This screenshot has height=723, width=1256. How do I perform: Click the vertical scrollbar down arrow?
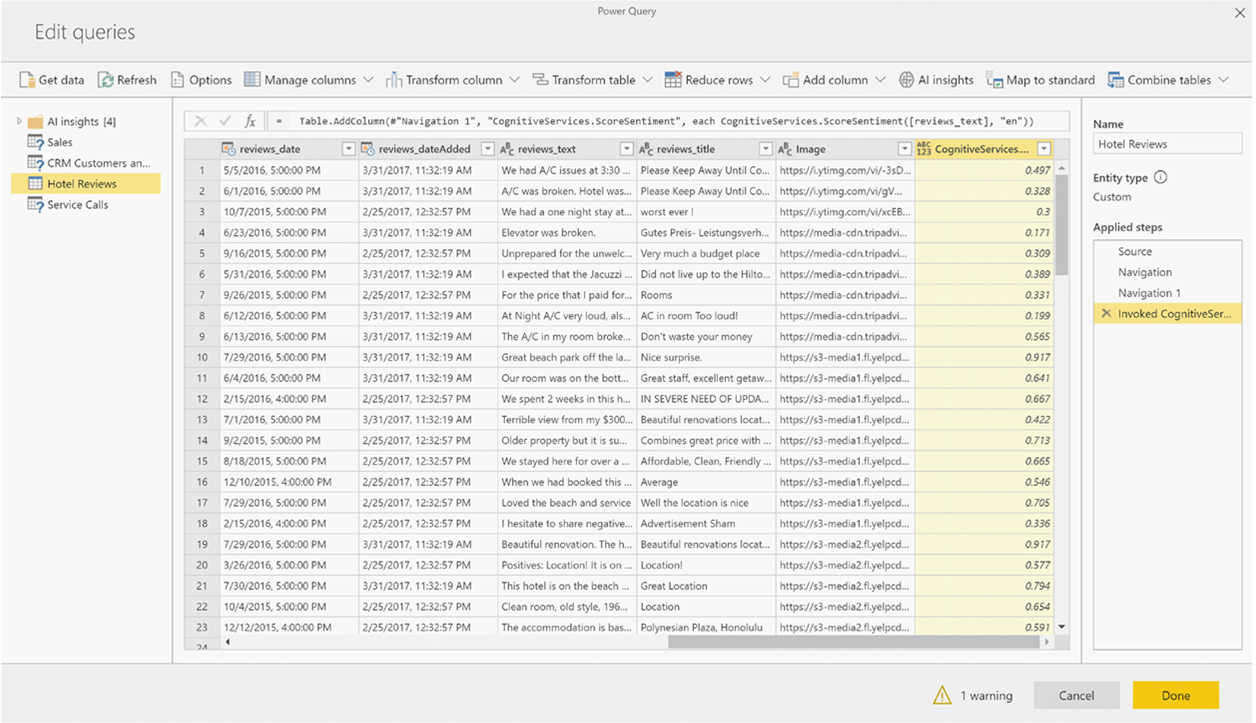click(x=1062, y=627)
